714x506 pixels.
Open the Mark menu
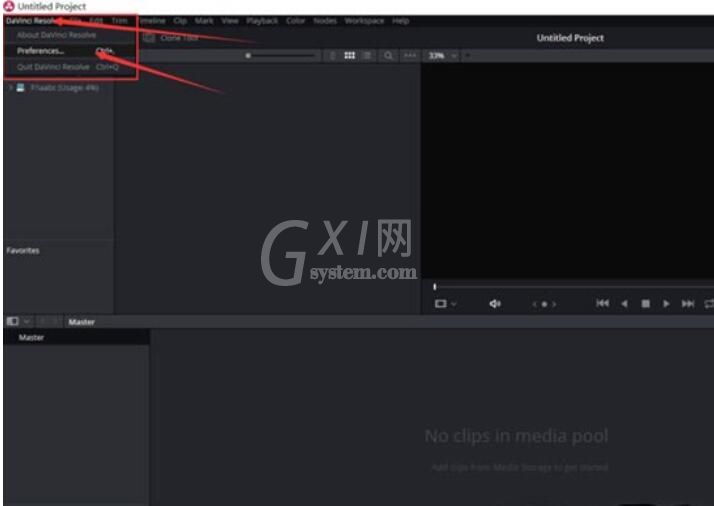[204, 20]
